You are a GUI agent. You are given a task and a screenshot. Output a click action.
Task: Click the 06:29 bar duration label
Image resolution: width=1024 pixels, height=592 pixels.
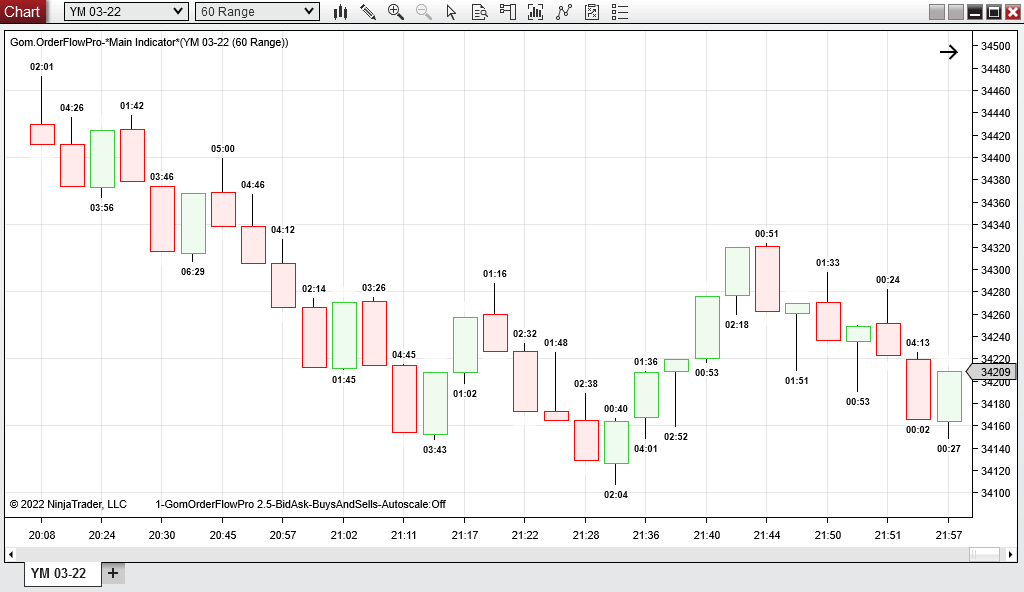(x=193, y=272)
